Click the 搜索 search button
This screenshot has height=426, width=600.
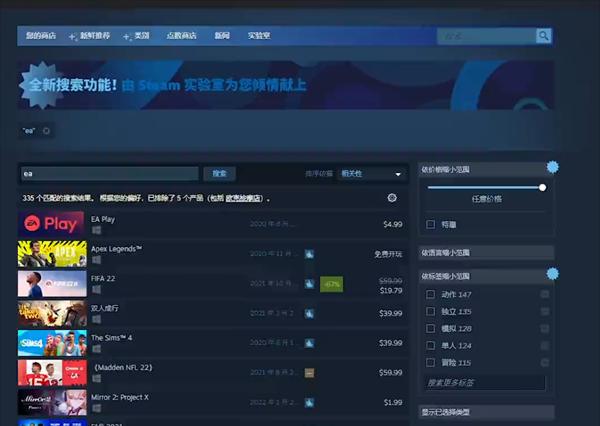220,173
